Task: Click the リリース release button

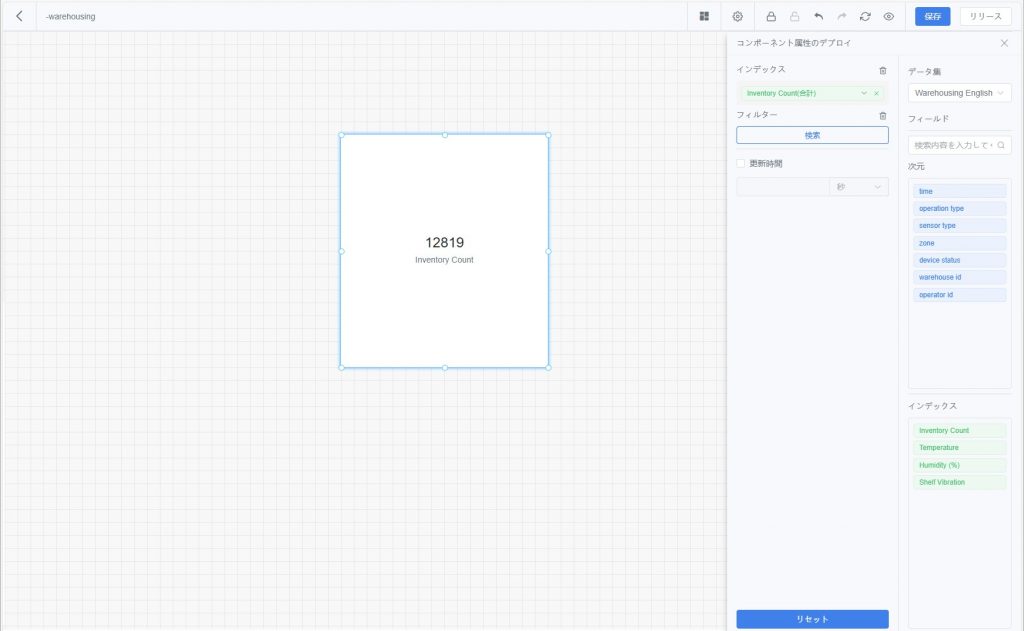Action: point(985,16)
